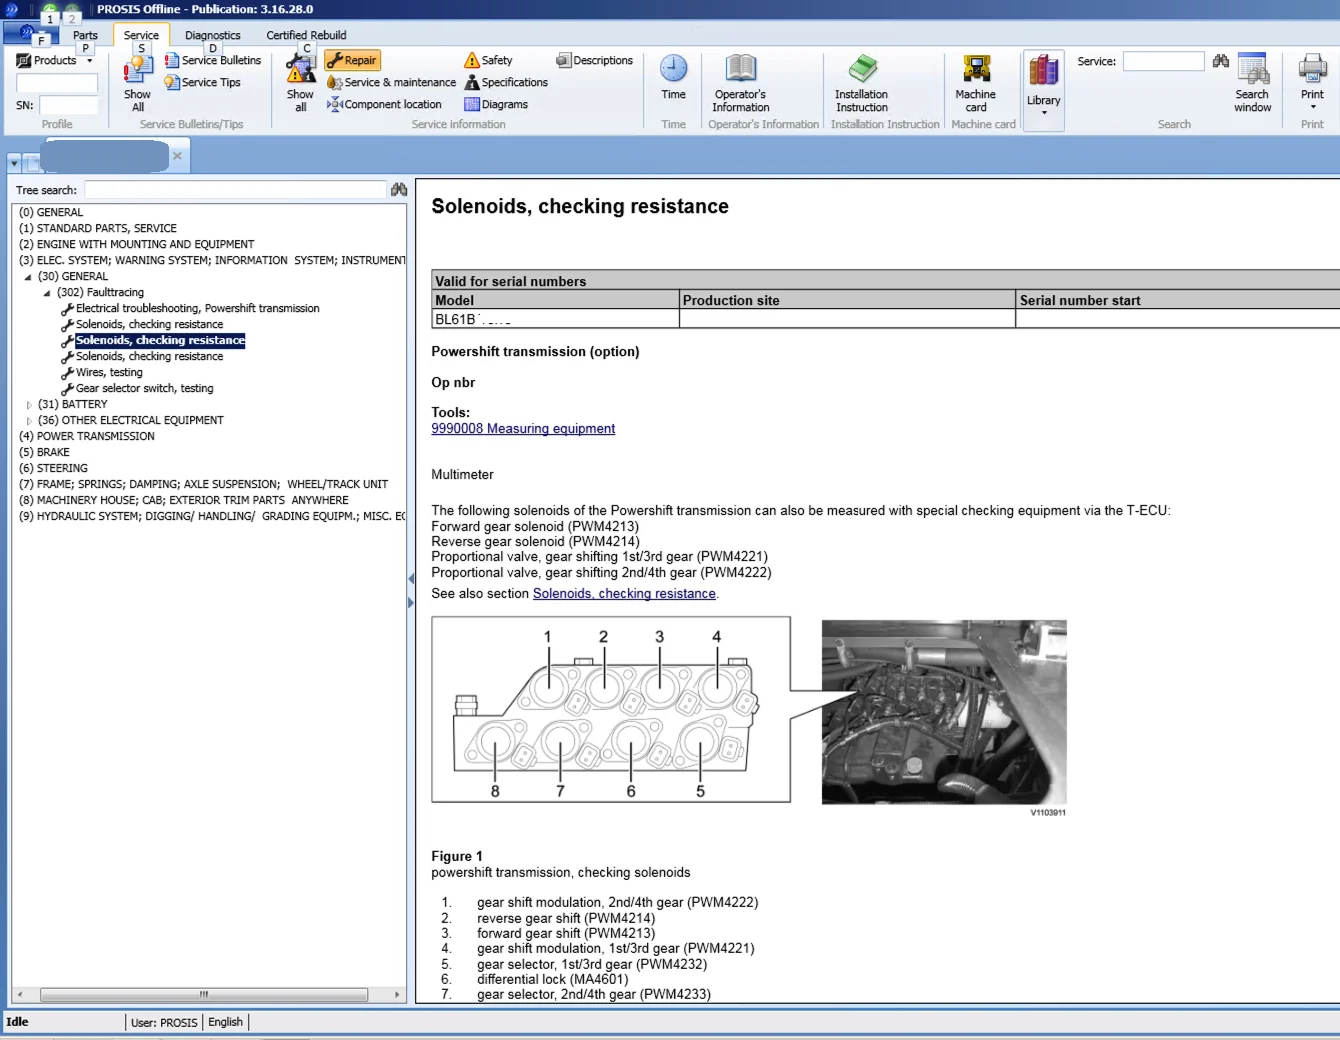The height and width of the screenshot is (1040, 1340).
Task: Collapse the (302) Faulttracing tree node
Action: click(x=47, y=293)
